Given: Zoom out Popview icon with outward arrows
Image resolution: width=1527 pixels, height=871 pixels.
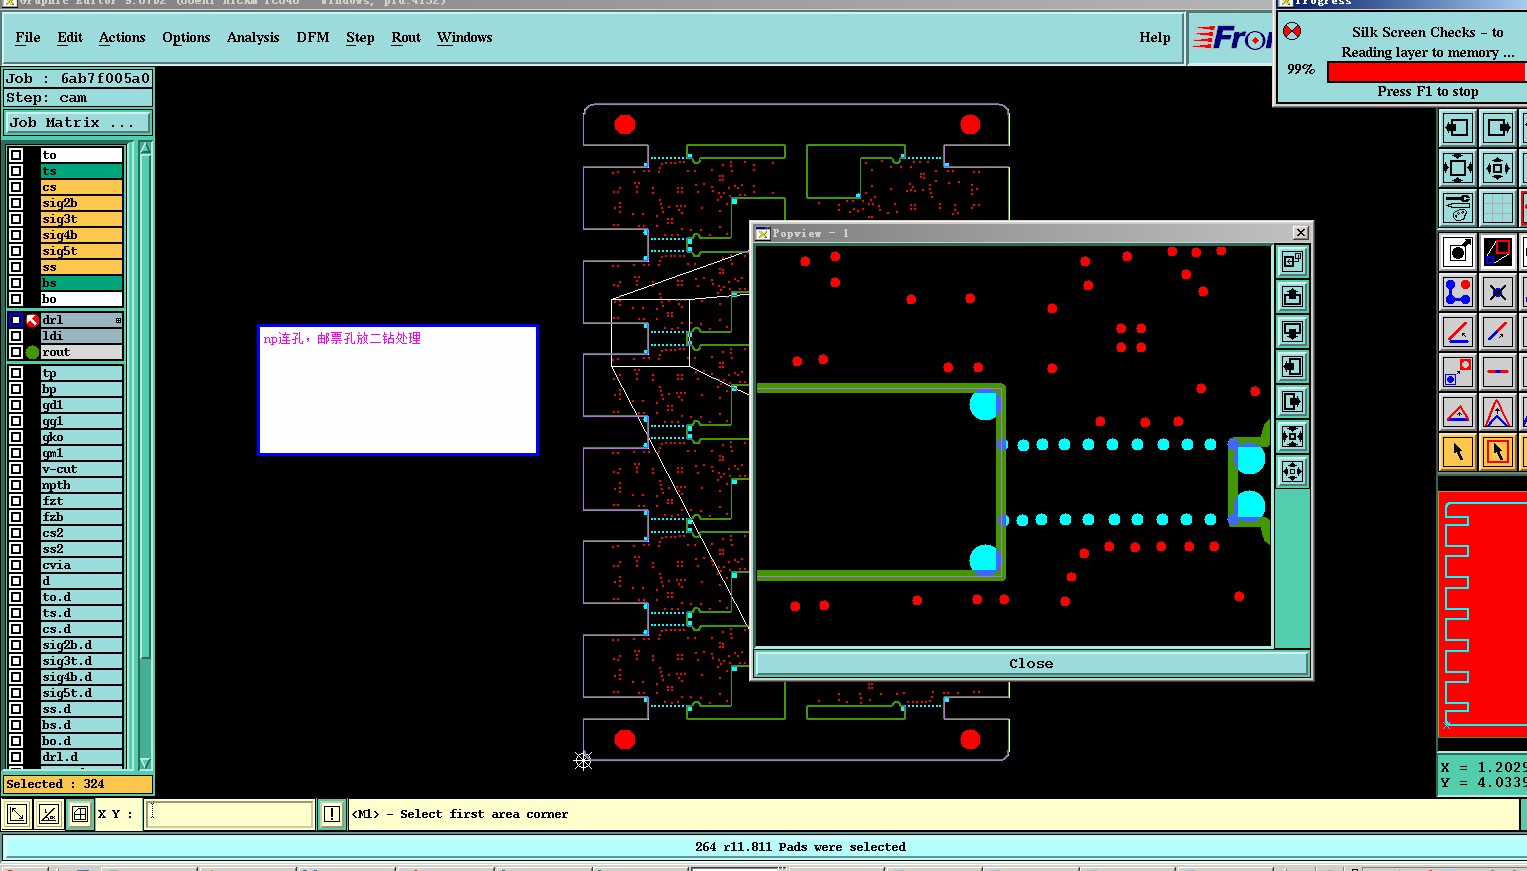Looking at the screenshot, I should [1293, 471].
